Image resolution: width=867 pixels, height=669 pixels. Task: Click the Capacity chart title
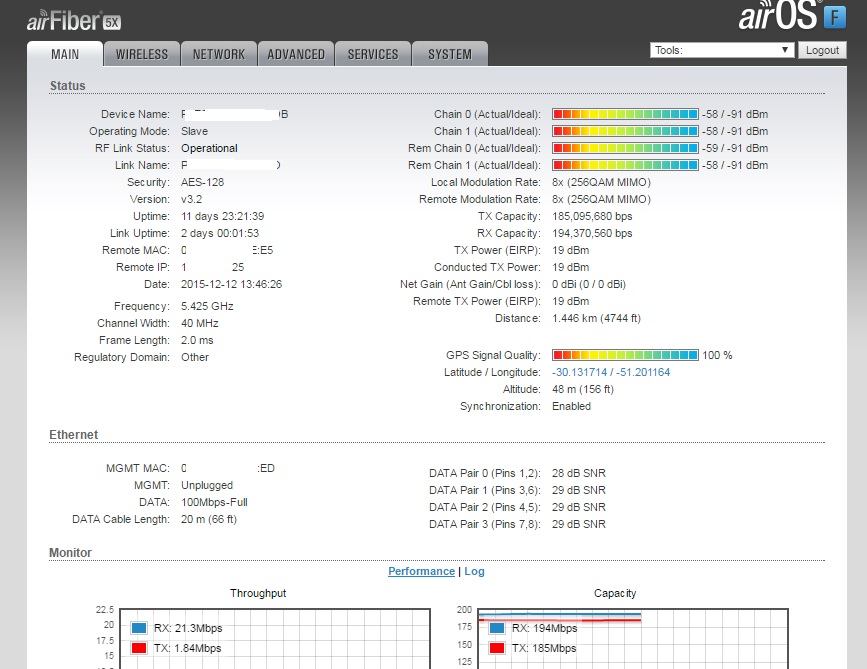pyautogui.click(x=615, y=593)
